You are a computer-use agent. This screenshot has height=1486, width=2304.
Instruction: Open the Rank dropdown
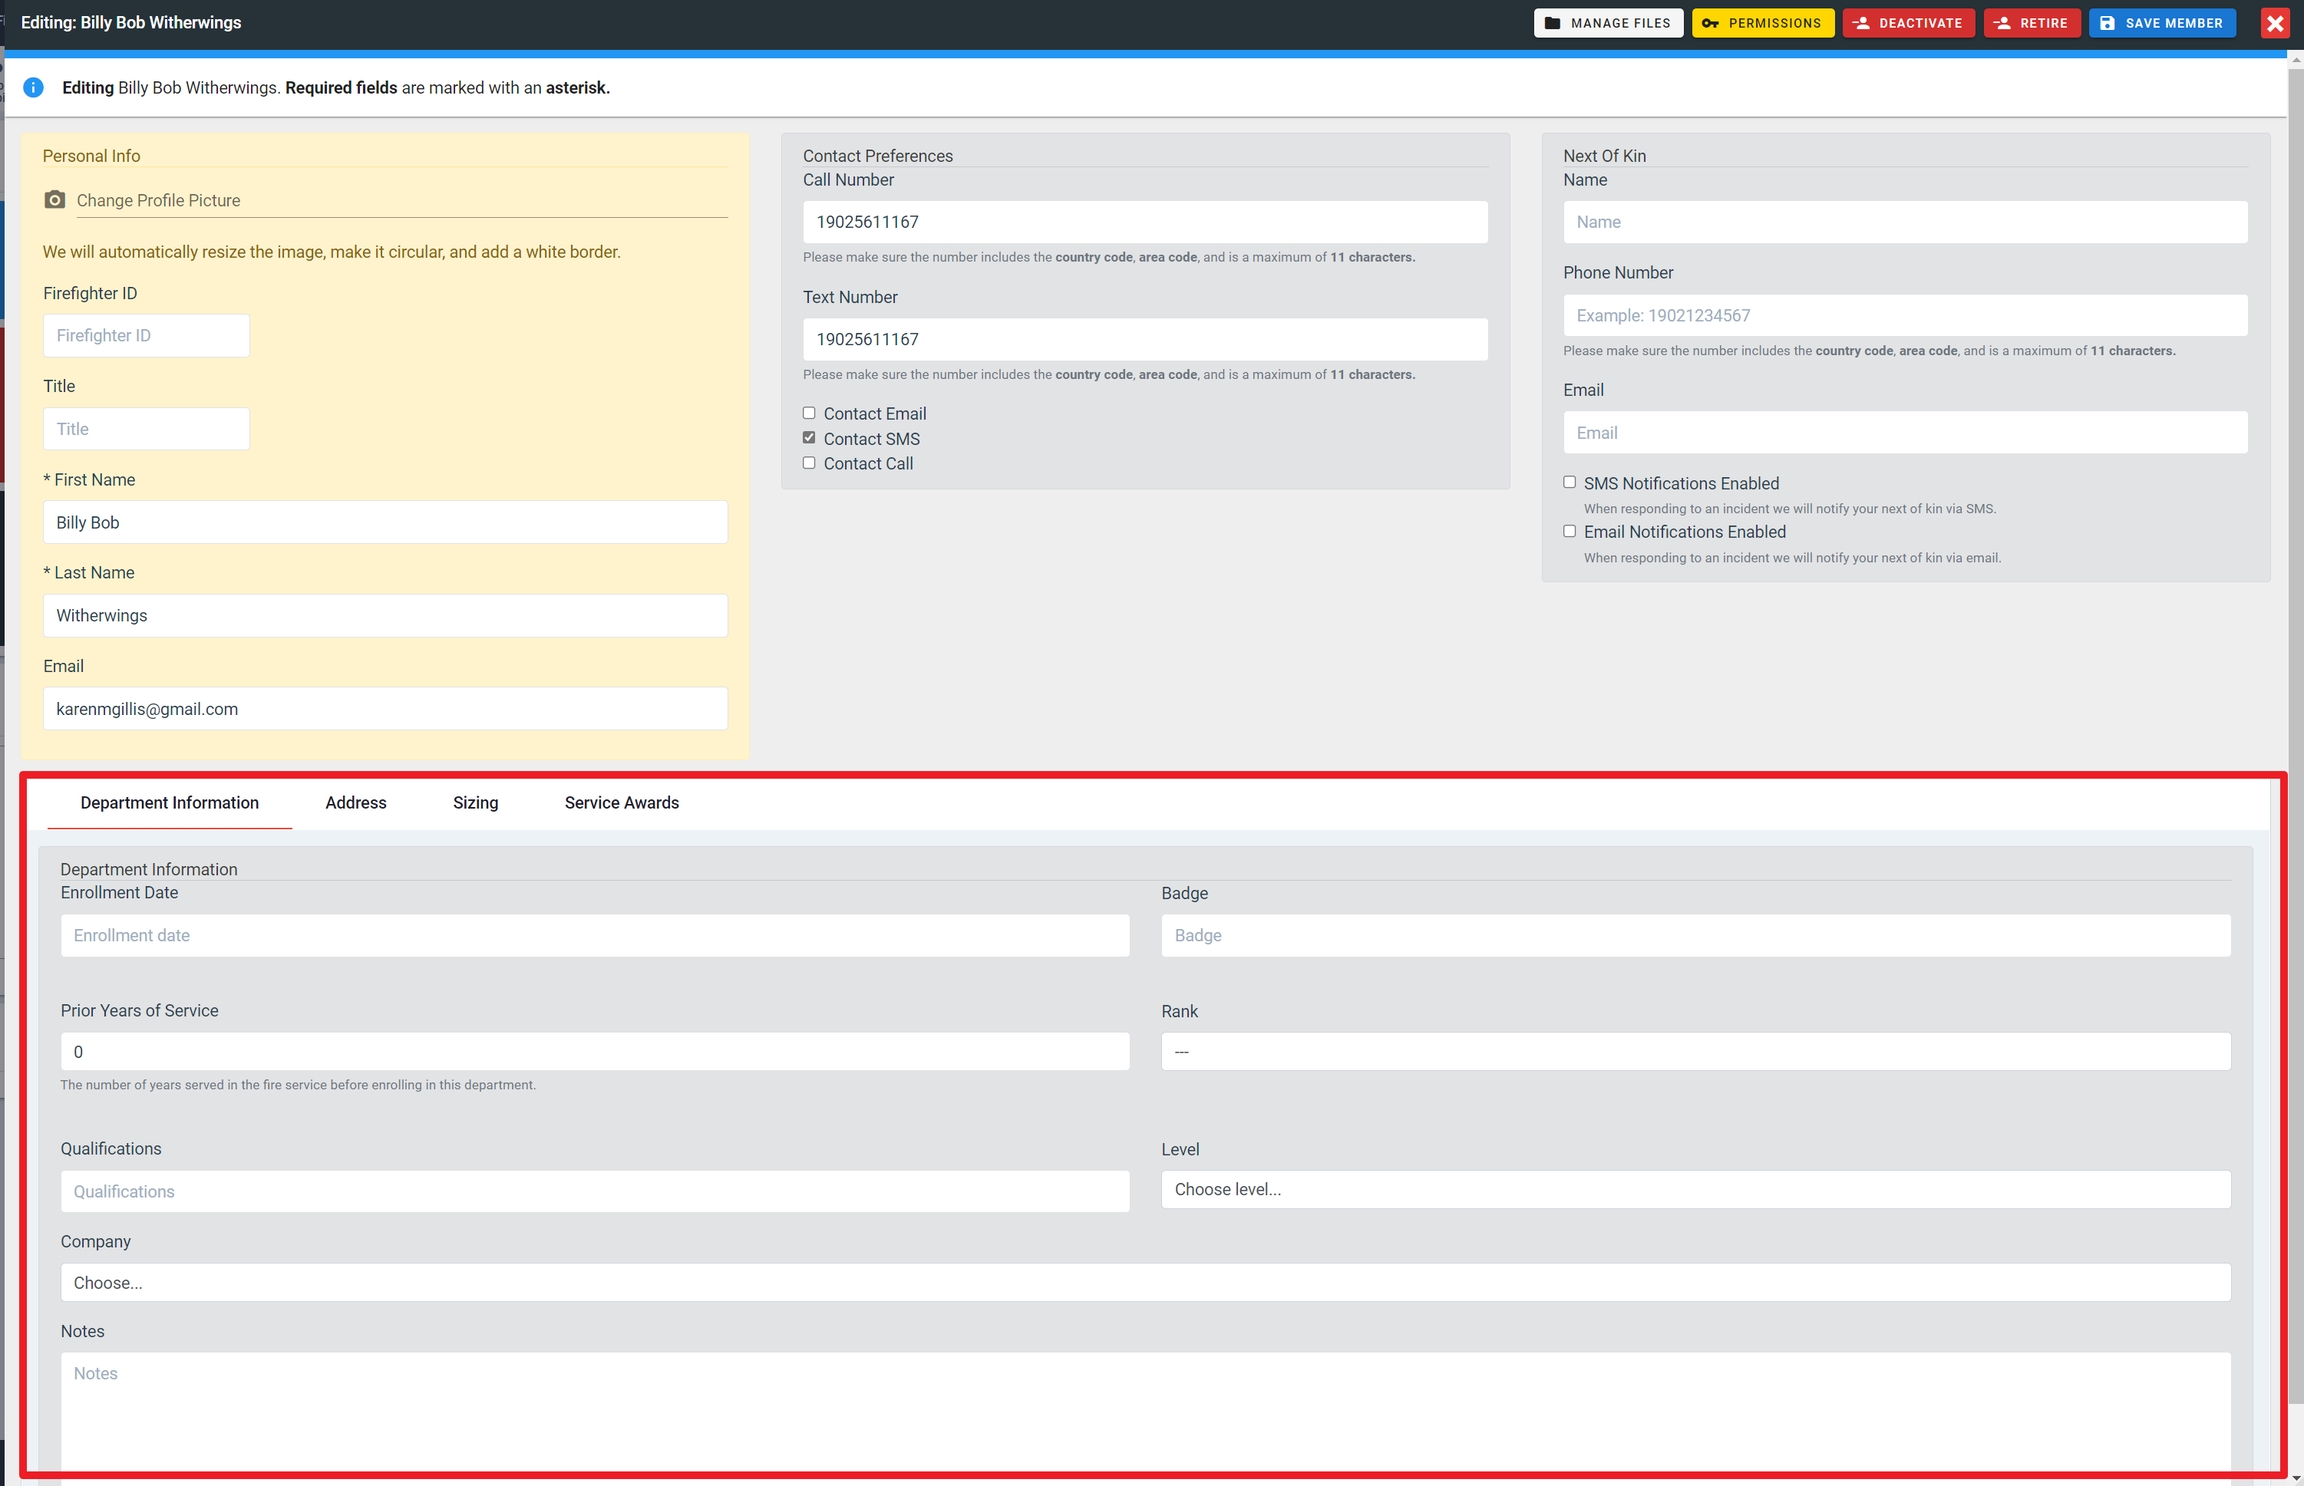(1695, 1052)
